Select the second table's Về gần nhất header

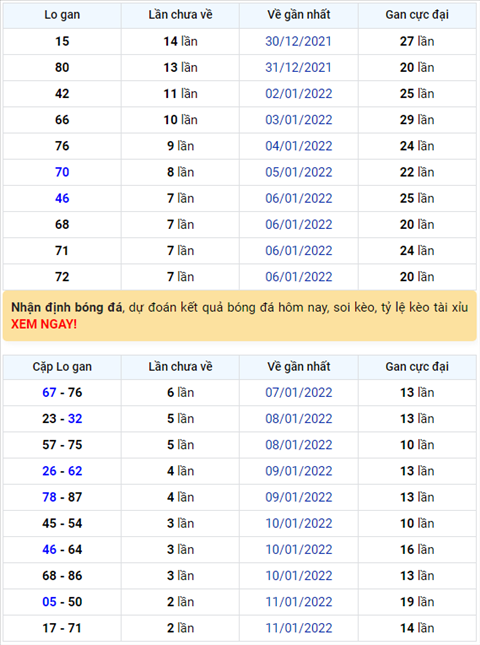299,367
